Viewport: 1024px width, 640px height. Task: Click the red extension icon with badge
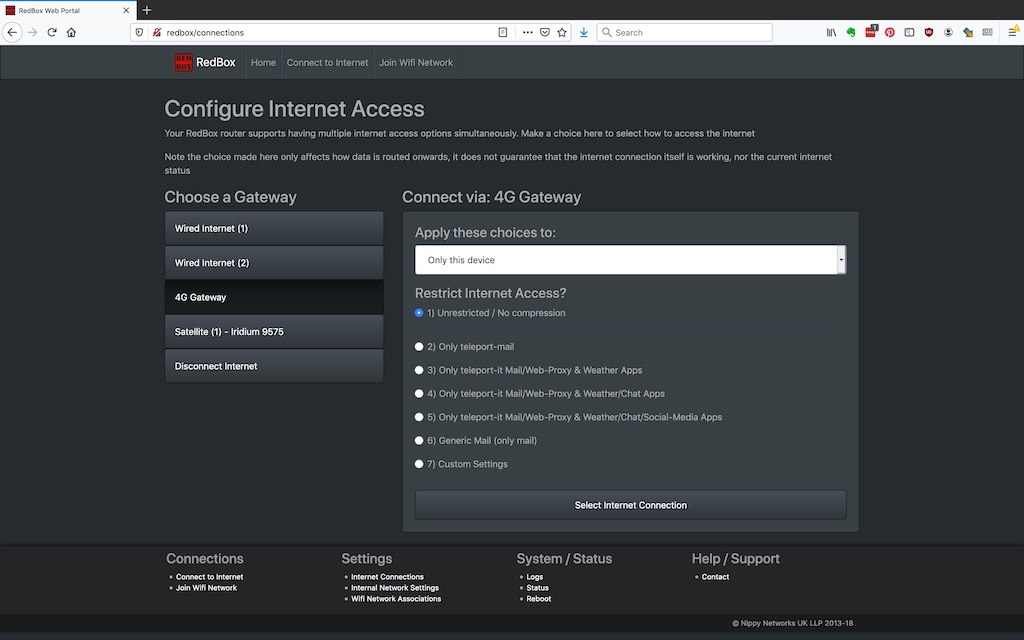point(871,31)
